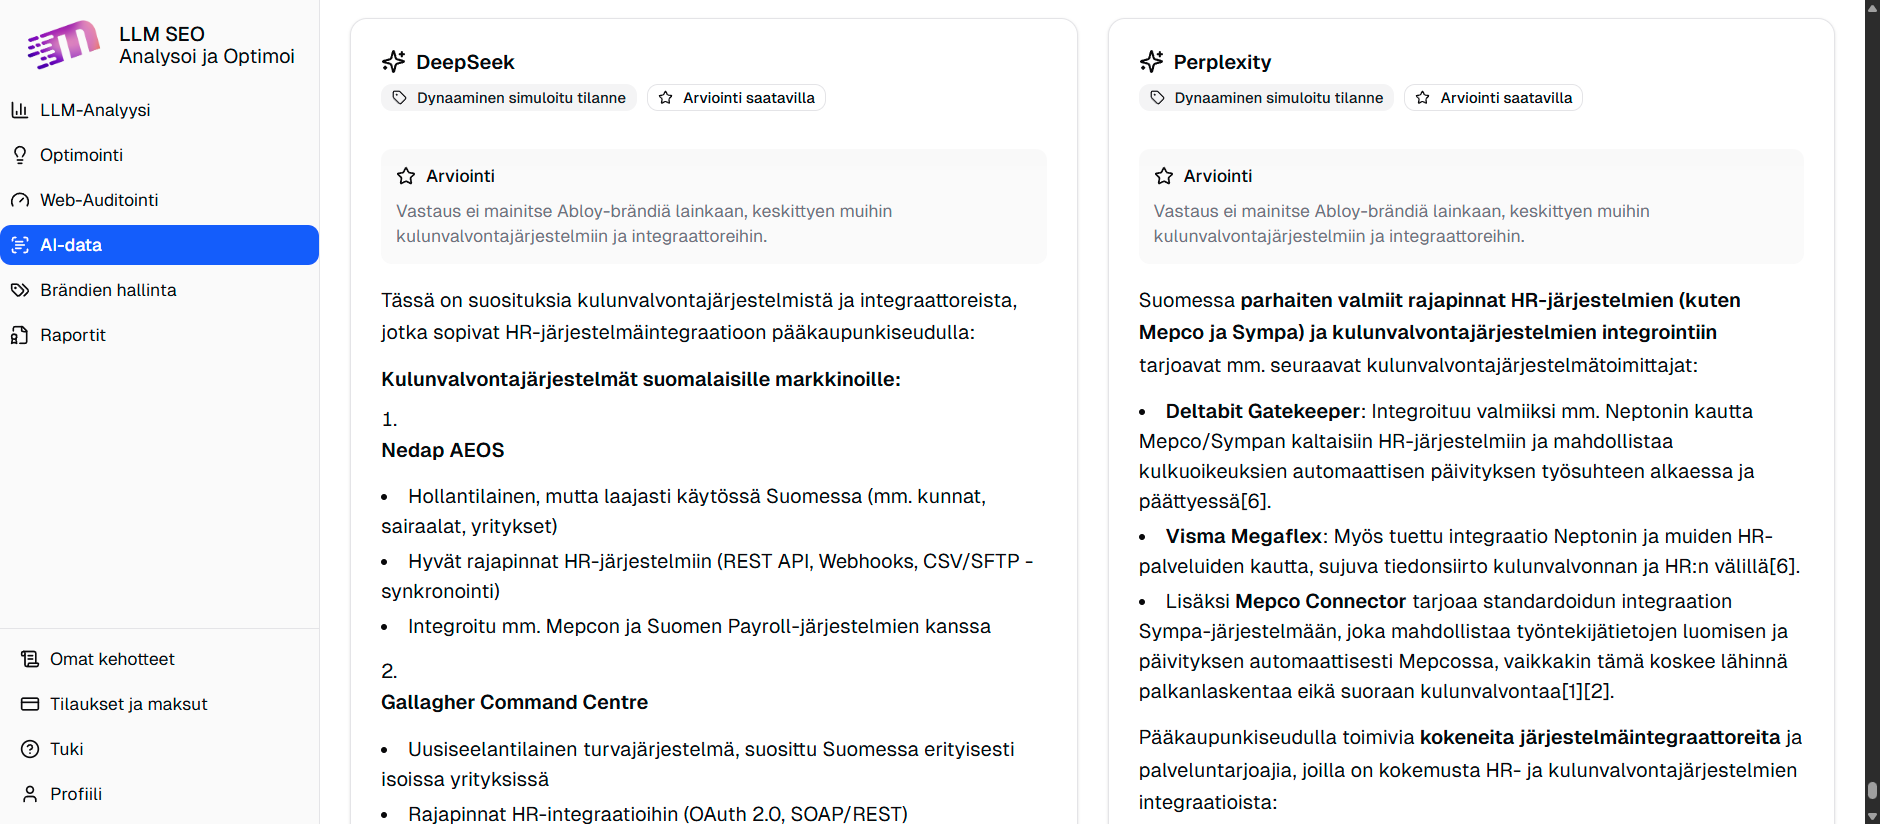
Task: Click the DeepSeek sparkle icon
Action: pyautogui.click(x=394, y=62)
